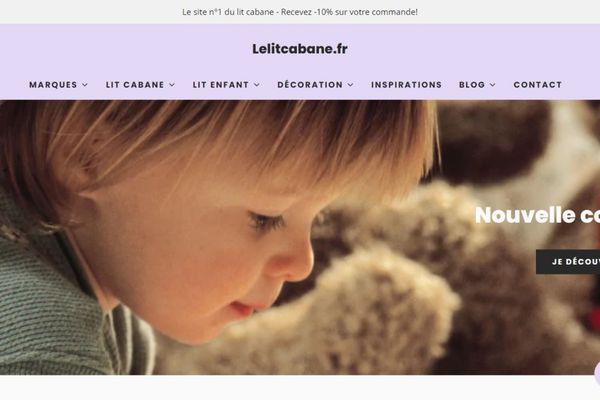Expand the chevron next to DÉCORATION
600x400 pixels.
click(351, 85)
